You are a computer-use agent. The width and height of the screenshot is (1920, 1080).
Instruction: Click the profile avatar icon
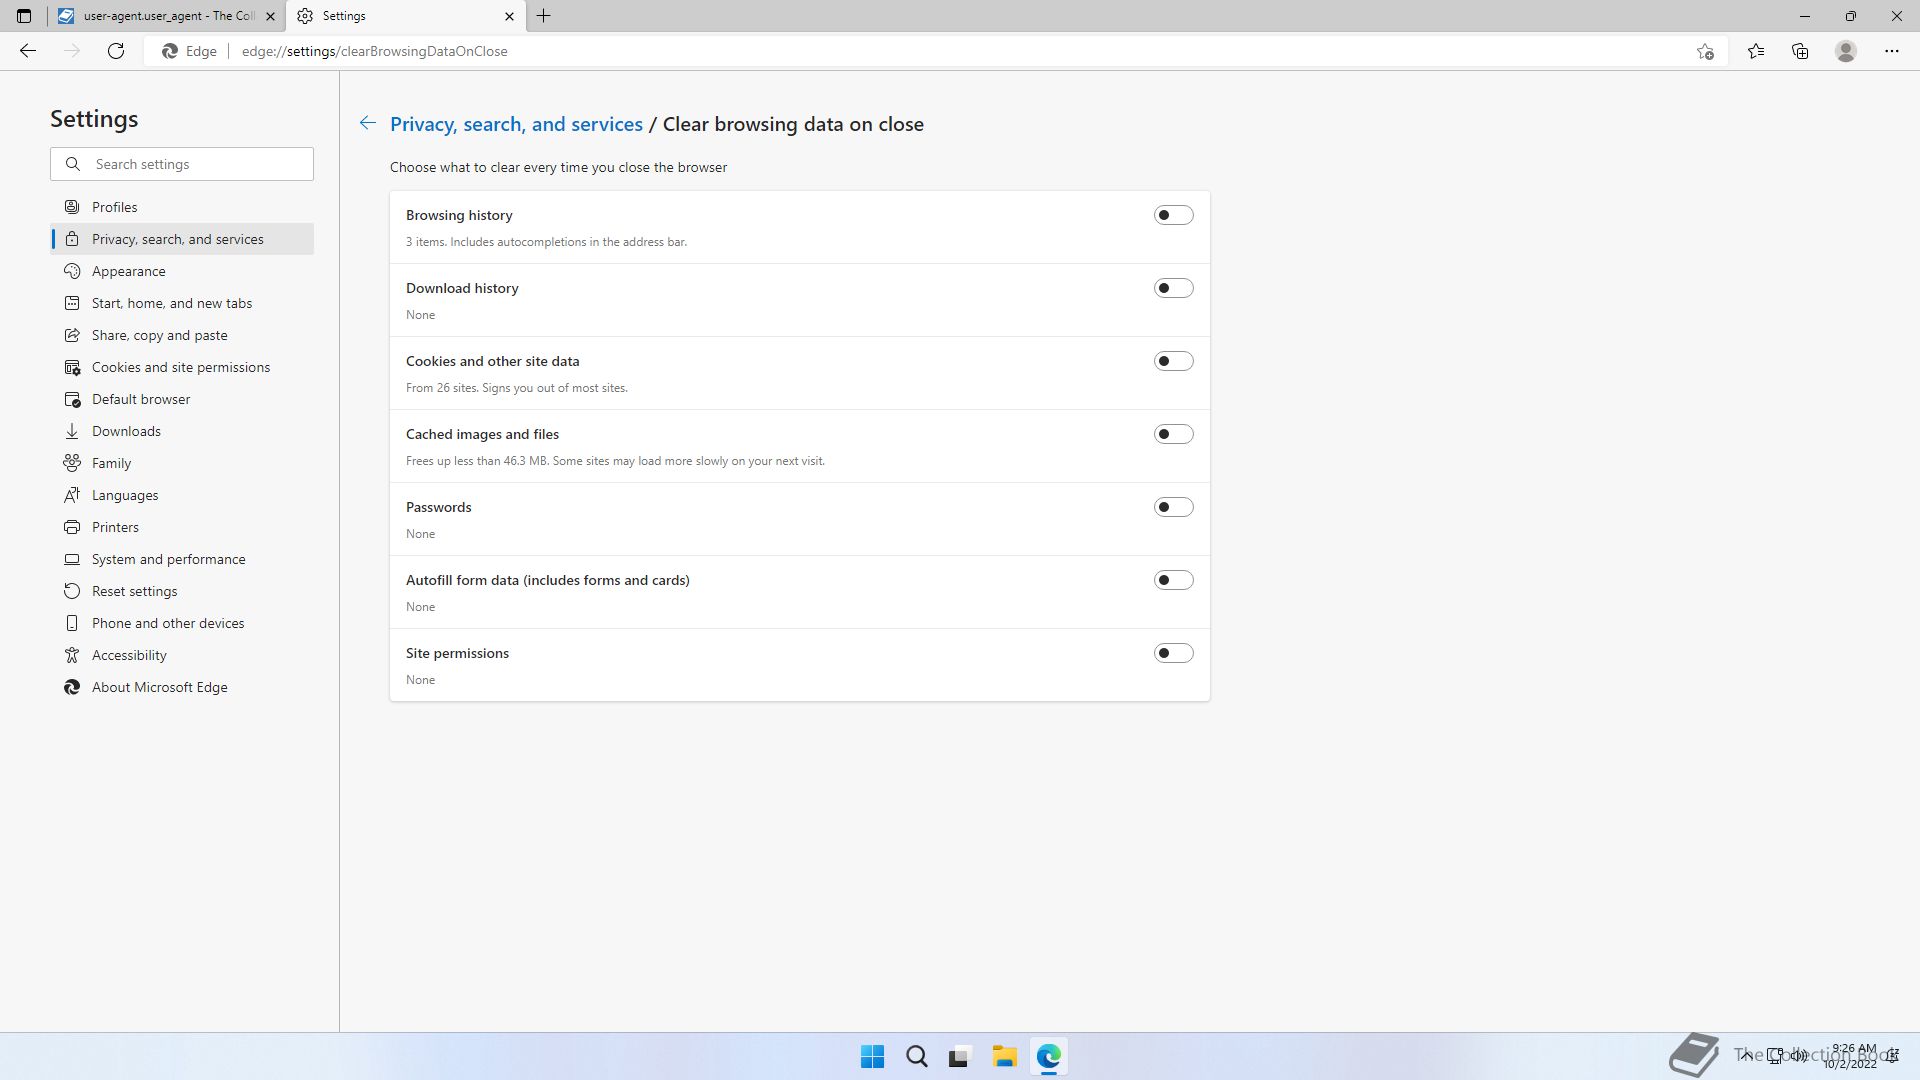[x=1846, y=51]
